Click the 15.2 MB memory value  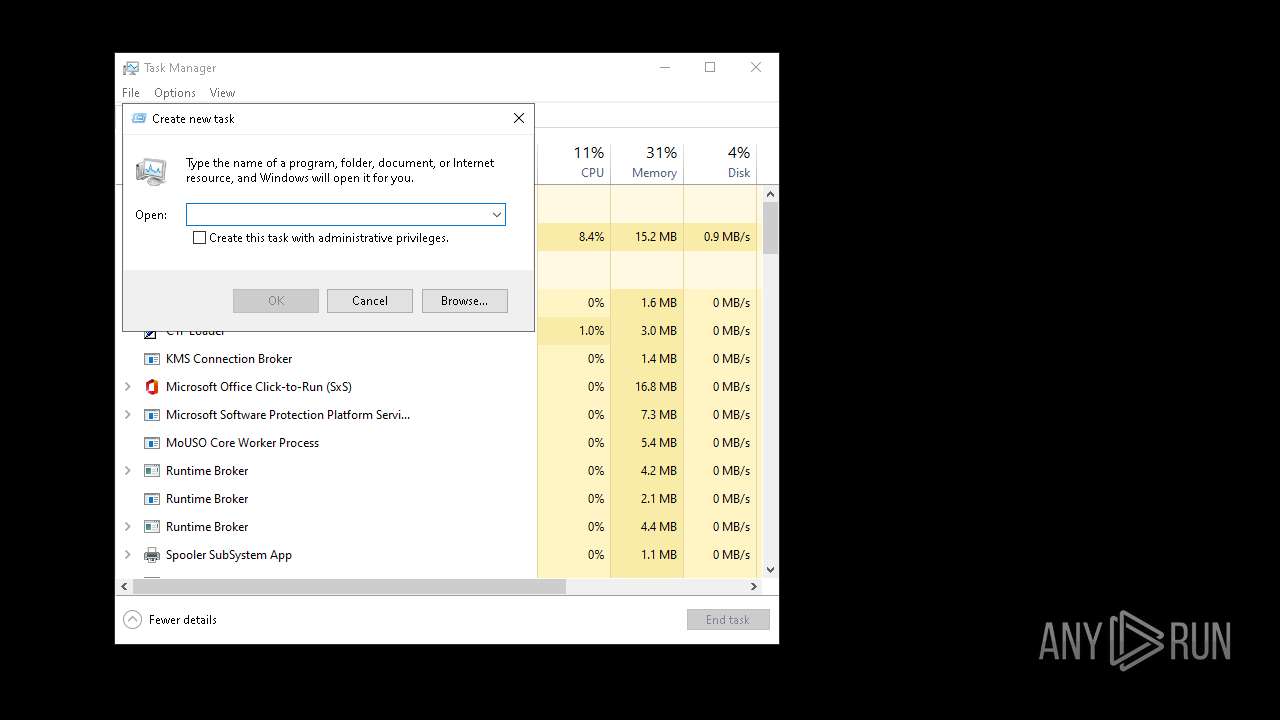click(656, 237)
